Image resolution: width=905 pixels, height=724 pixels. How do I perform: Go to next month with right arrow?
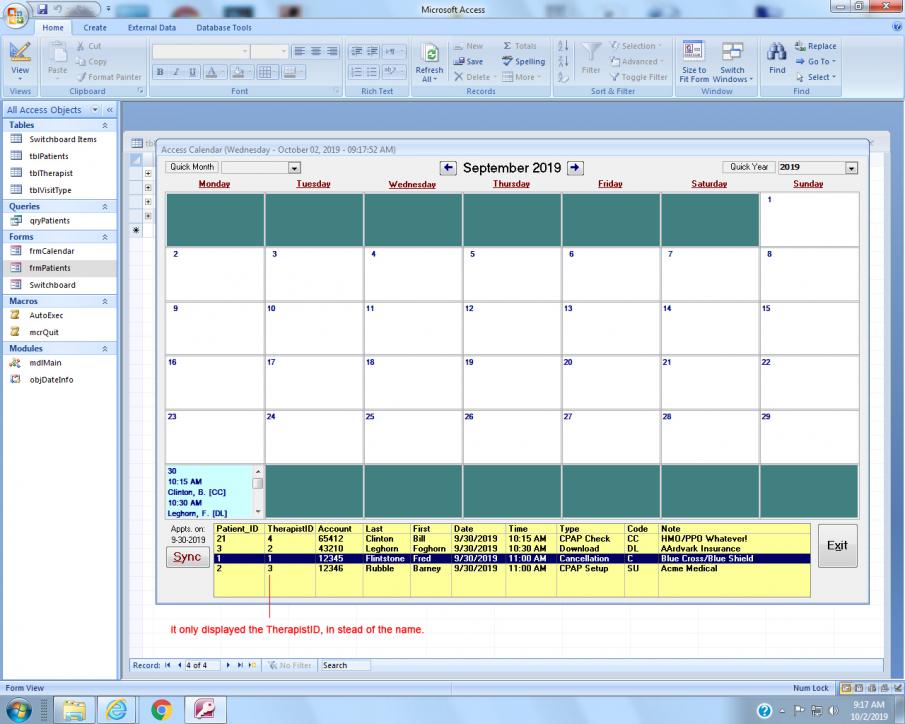click(575, 168)
